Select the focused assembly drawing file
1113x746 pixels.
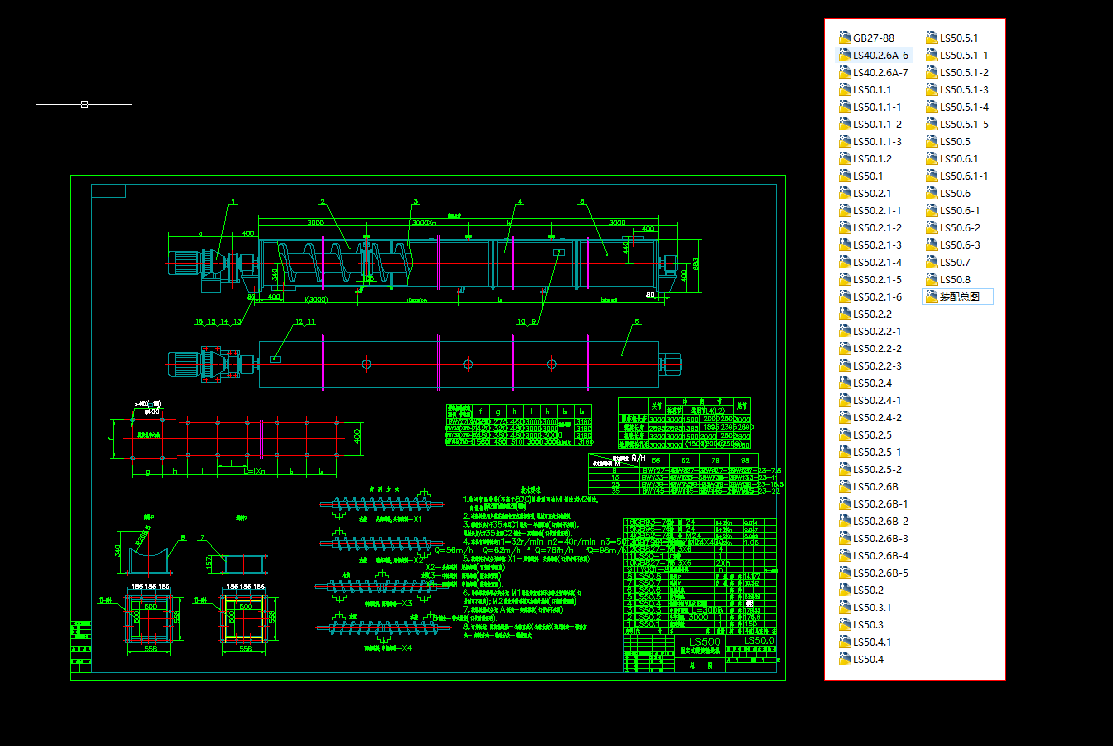tap(959, 297)
